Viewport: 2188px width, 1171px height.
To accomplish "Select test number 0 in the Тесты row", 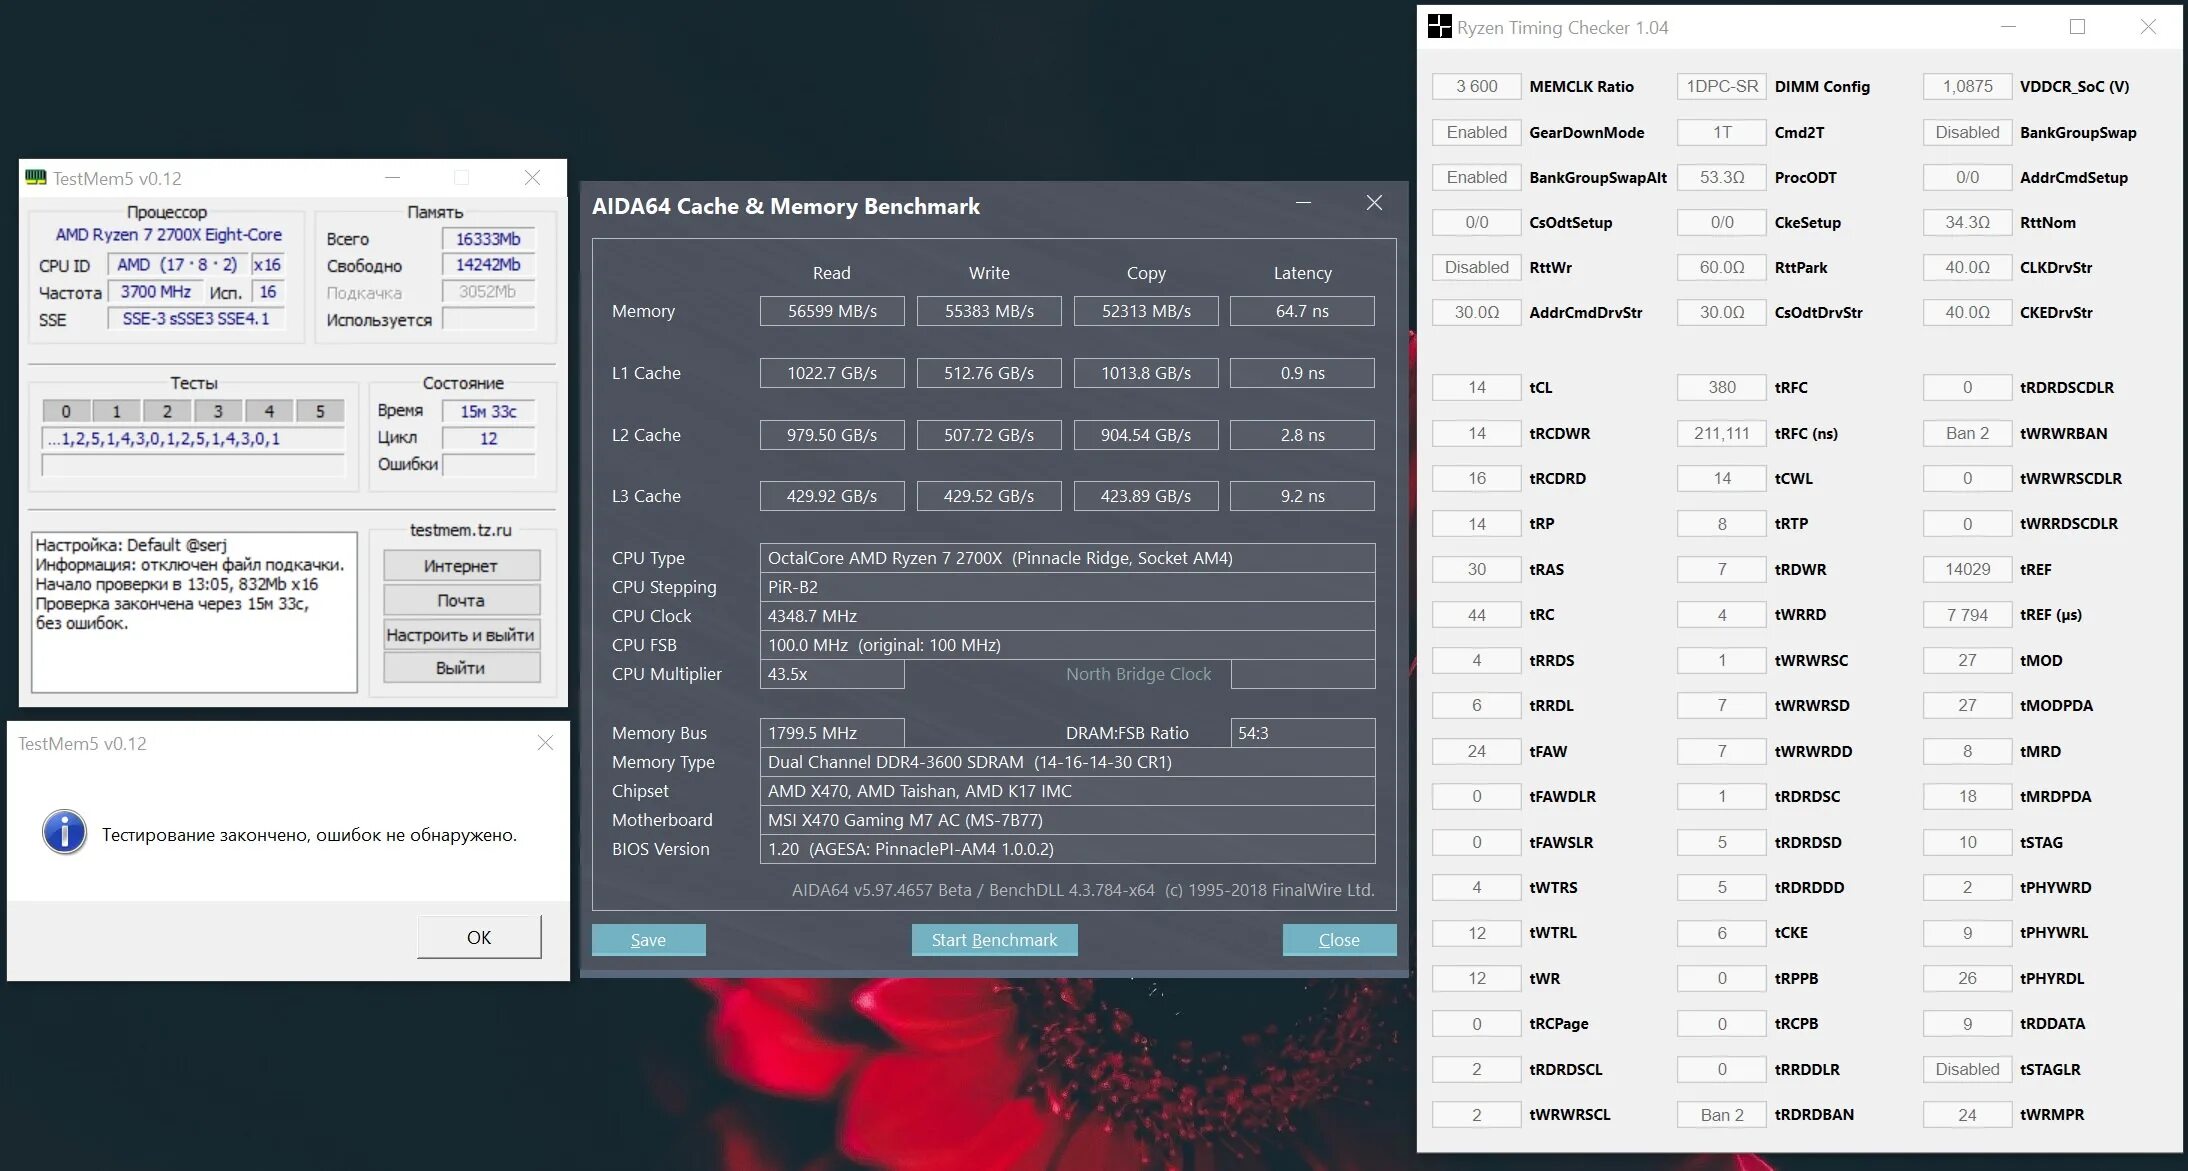I will pos(66,410).
